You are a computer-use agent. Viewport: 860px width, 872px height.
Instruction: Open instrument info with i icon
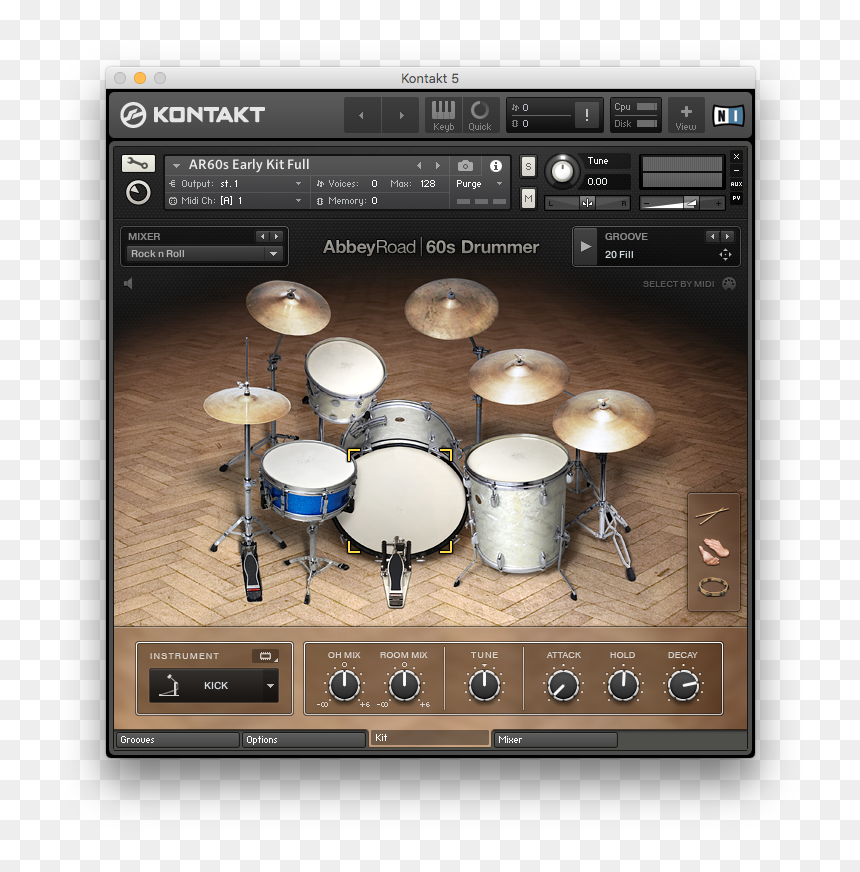coord(496,166)
